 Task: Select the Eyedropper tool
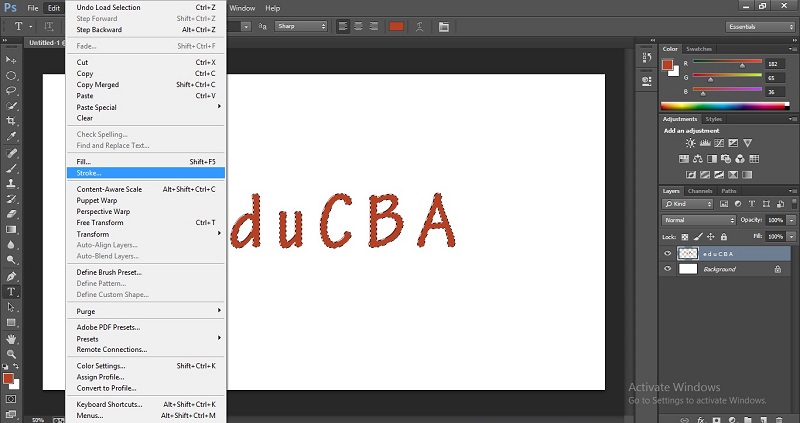pos(11,136)
